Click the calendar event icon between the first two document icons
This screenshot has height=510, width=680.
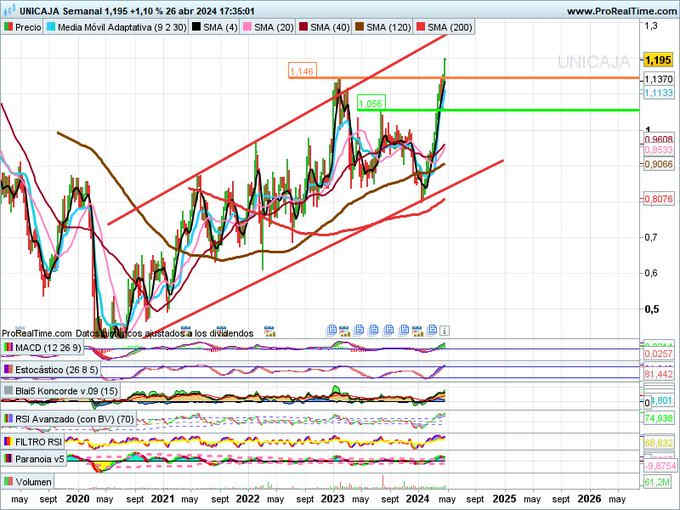tap(344, 331)
